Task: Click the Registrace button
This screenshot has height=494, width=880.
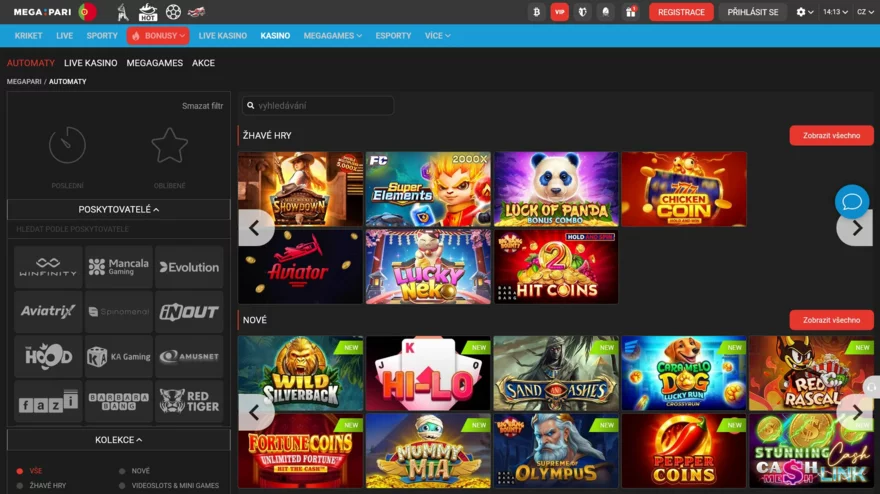Action: [x=681, y=12]
